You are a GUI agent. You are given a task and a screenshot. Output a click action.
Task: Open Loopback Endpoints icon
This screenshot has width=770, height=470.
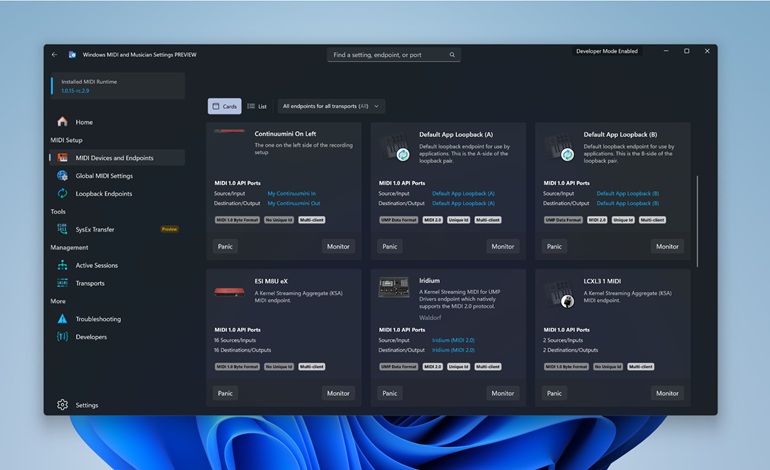point(62,194)
